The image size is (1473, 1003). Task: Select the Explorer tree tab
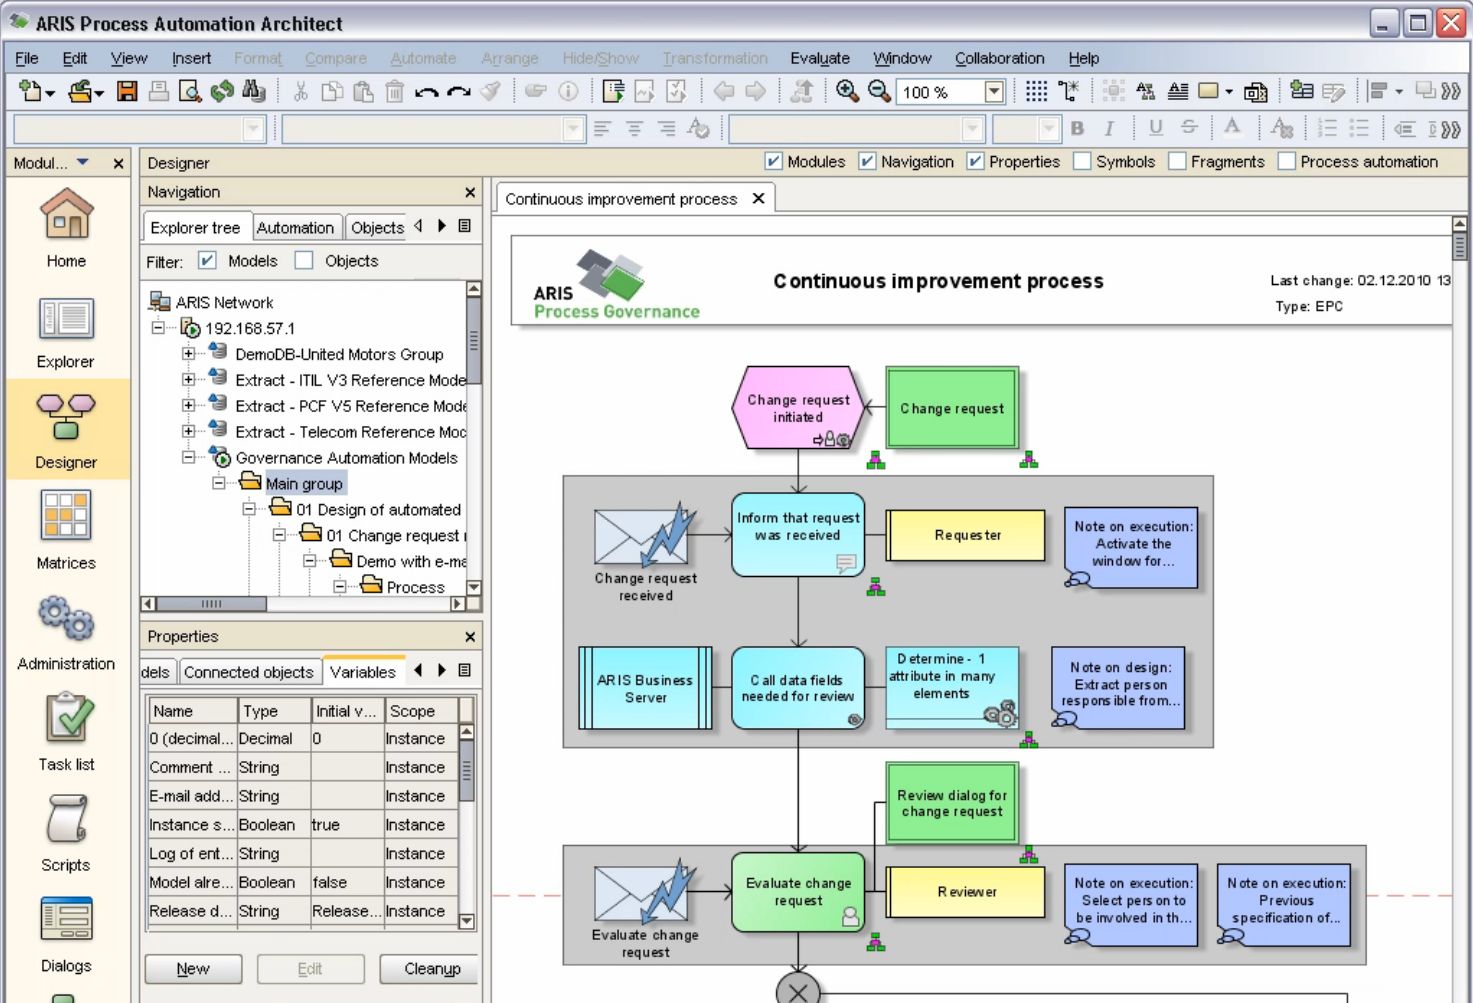pyautogui.click(x=195, y=228)
